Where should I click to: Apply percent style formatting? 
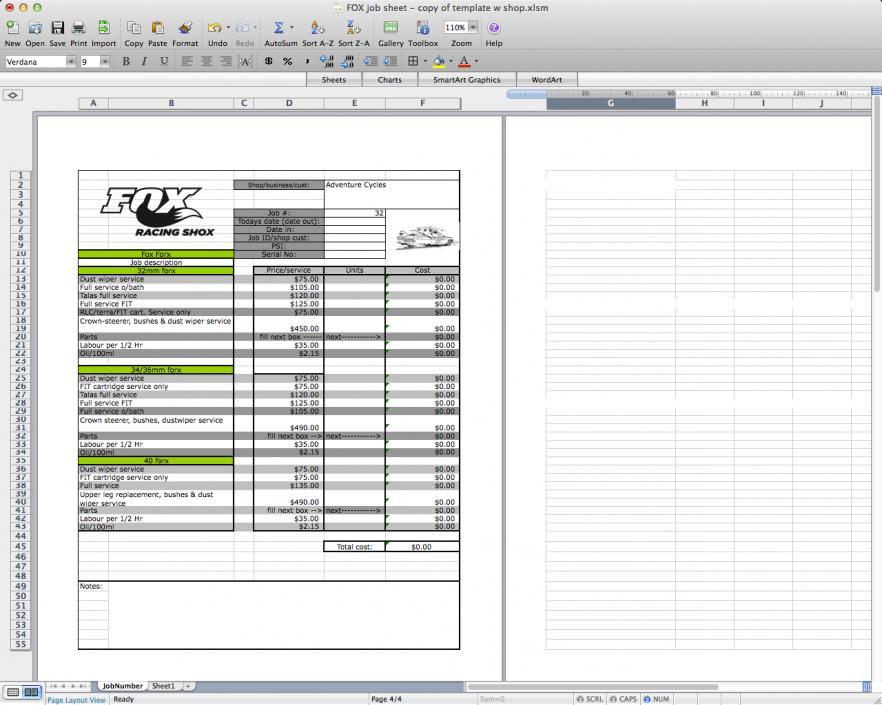coord(287,61)
